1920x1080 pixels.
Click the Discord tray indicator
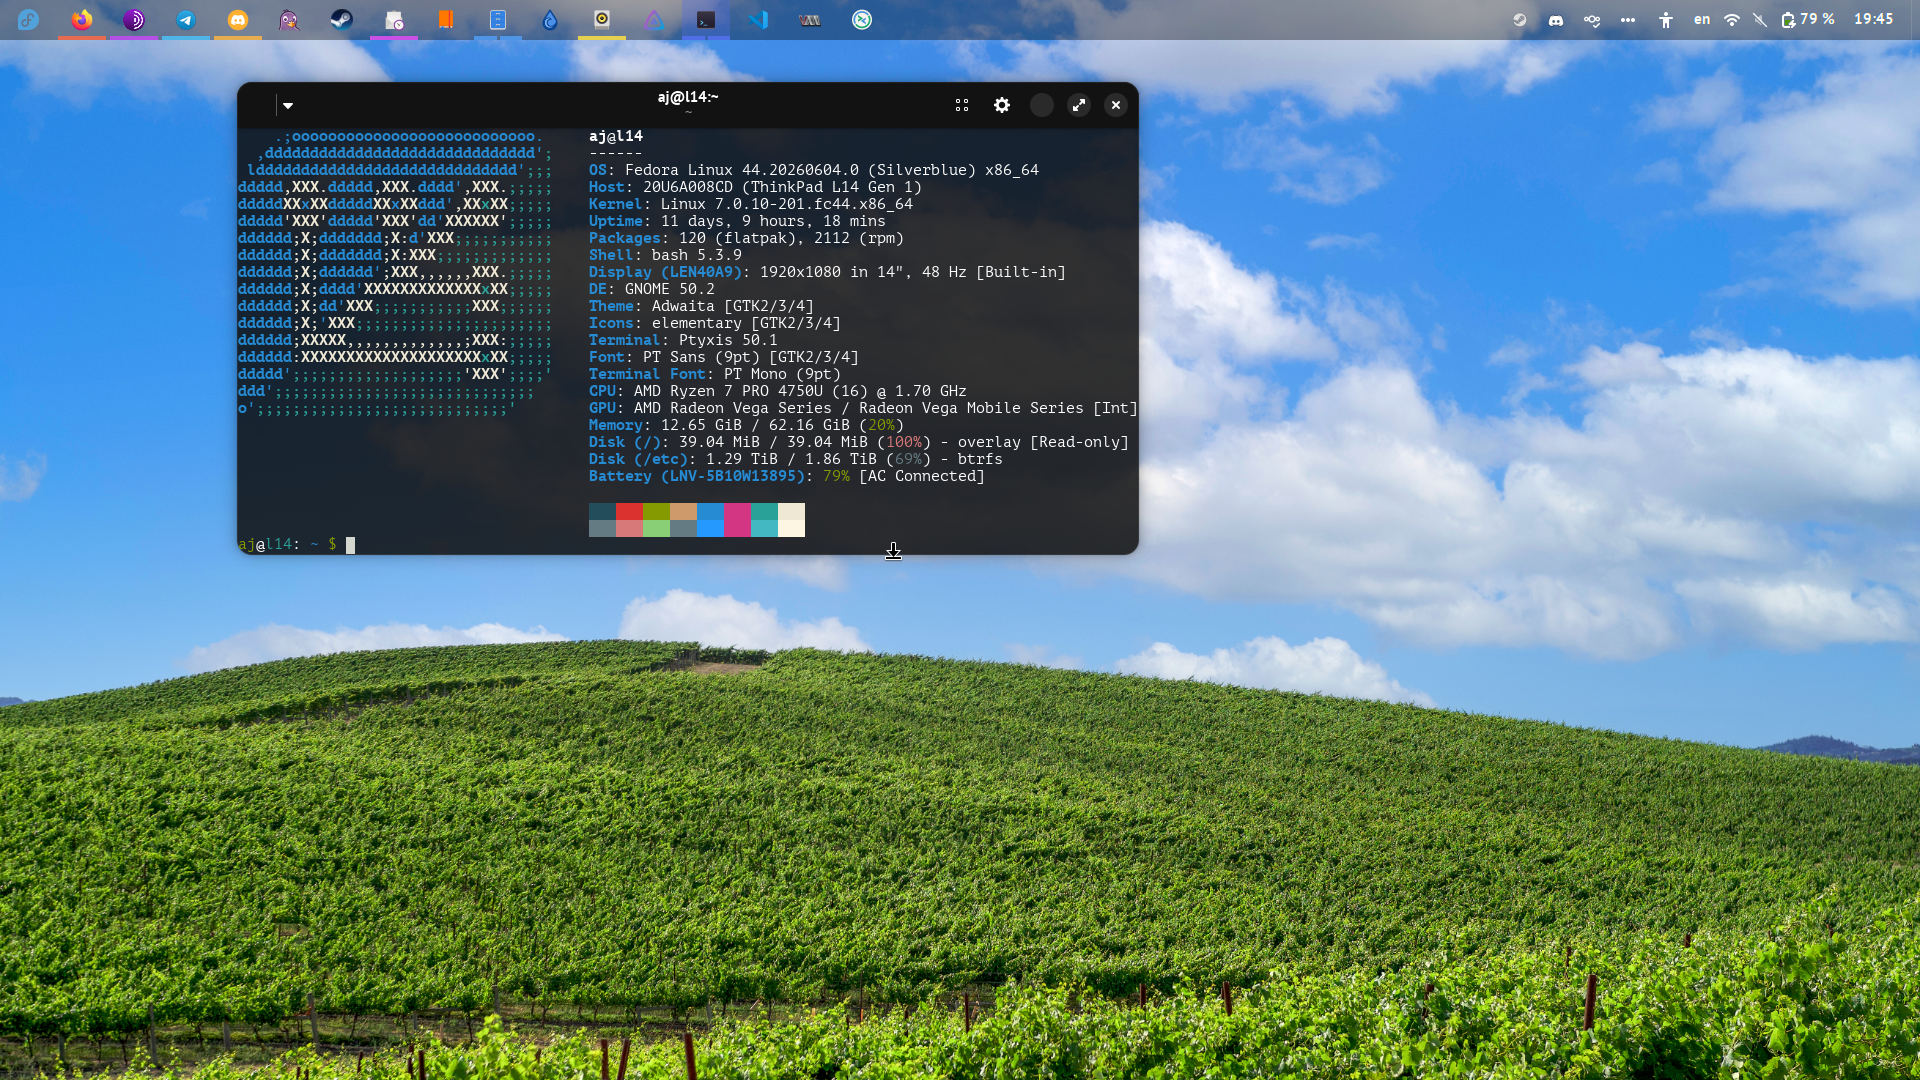(1556, 20)
